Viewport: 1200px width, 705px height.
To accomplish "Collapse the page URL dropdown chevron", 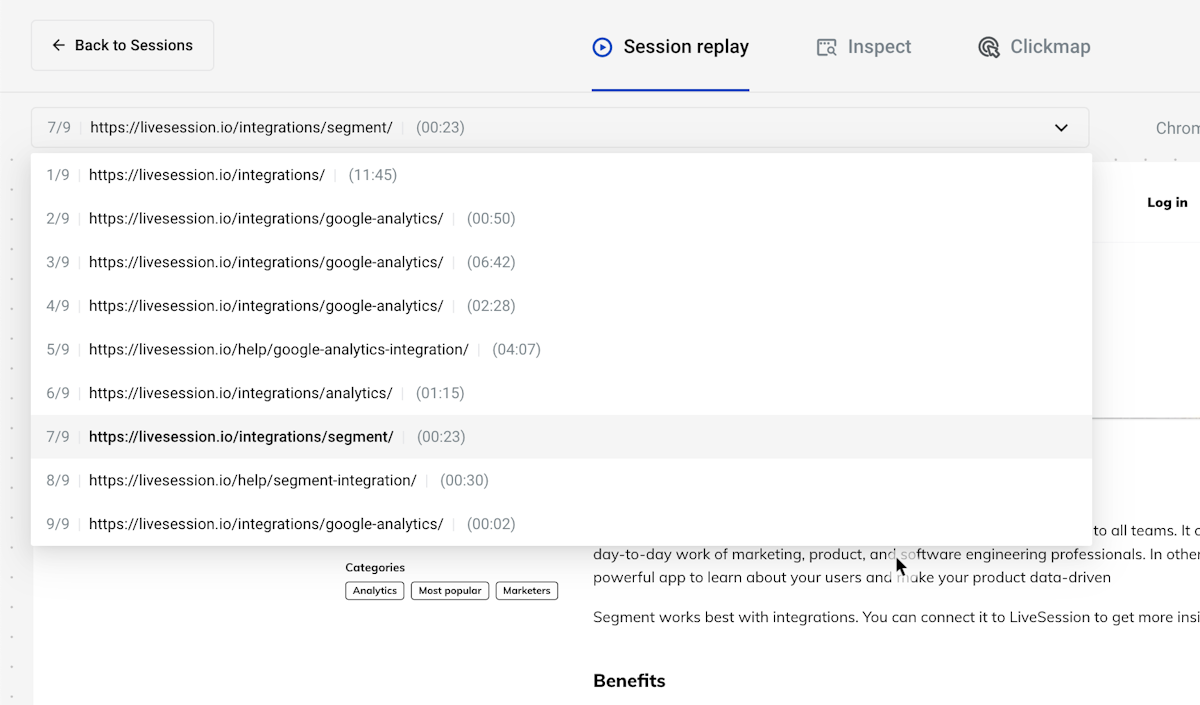I will coord(1061,128).
